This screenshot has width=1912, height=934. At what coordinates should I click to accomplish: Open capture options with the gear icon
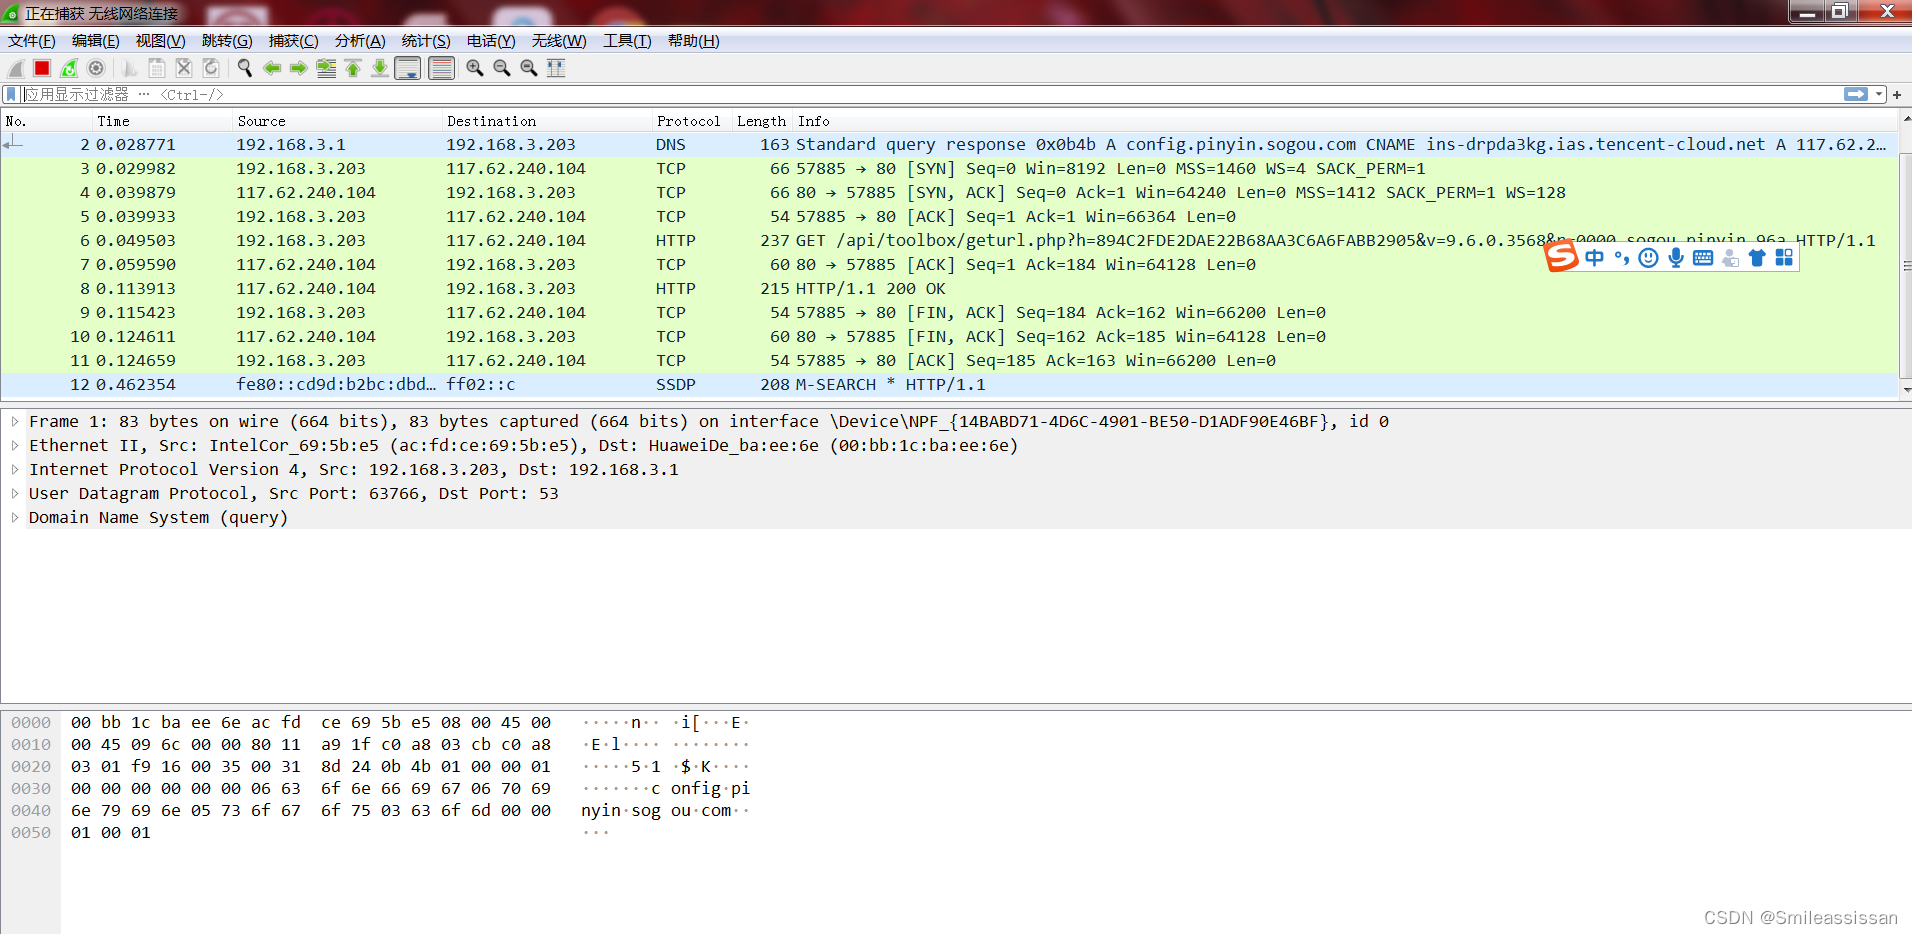(95, 67)
